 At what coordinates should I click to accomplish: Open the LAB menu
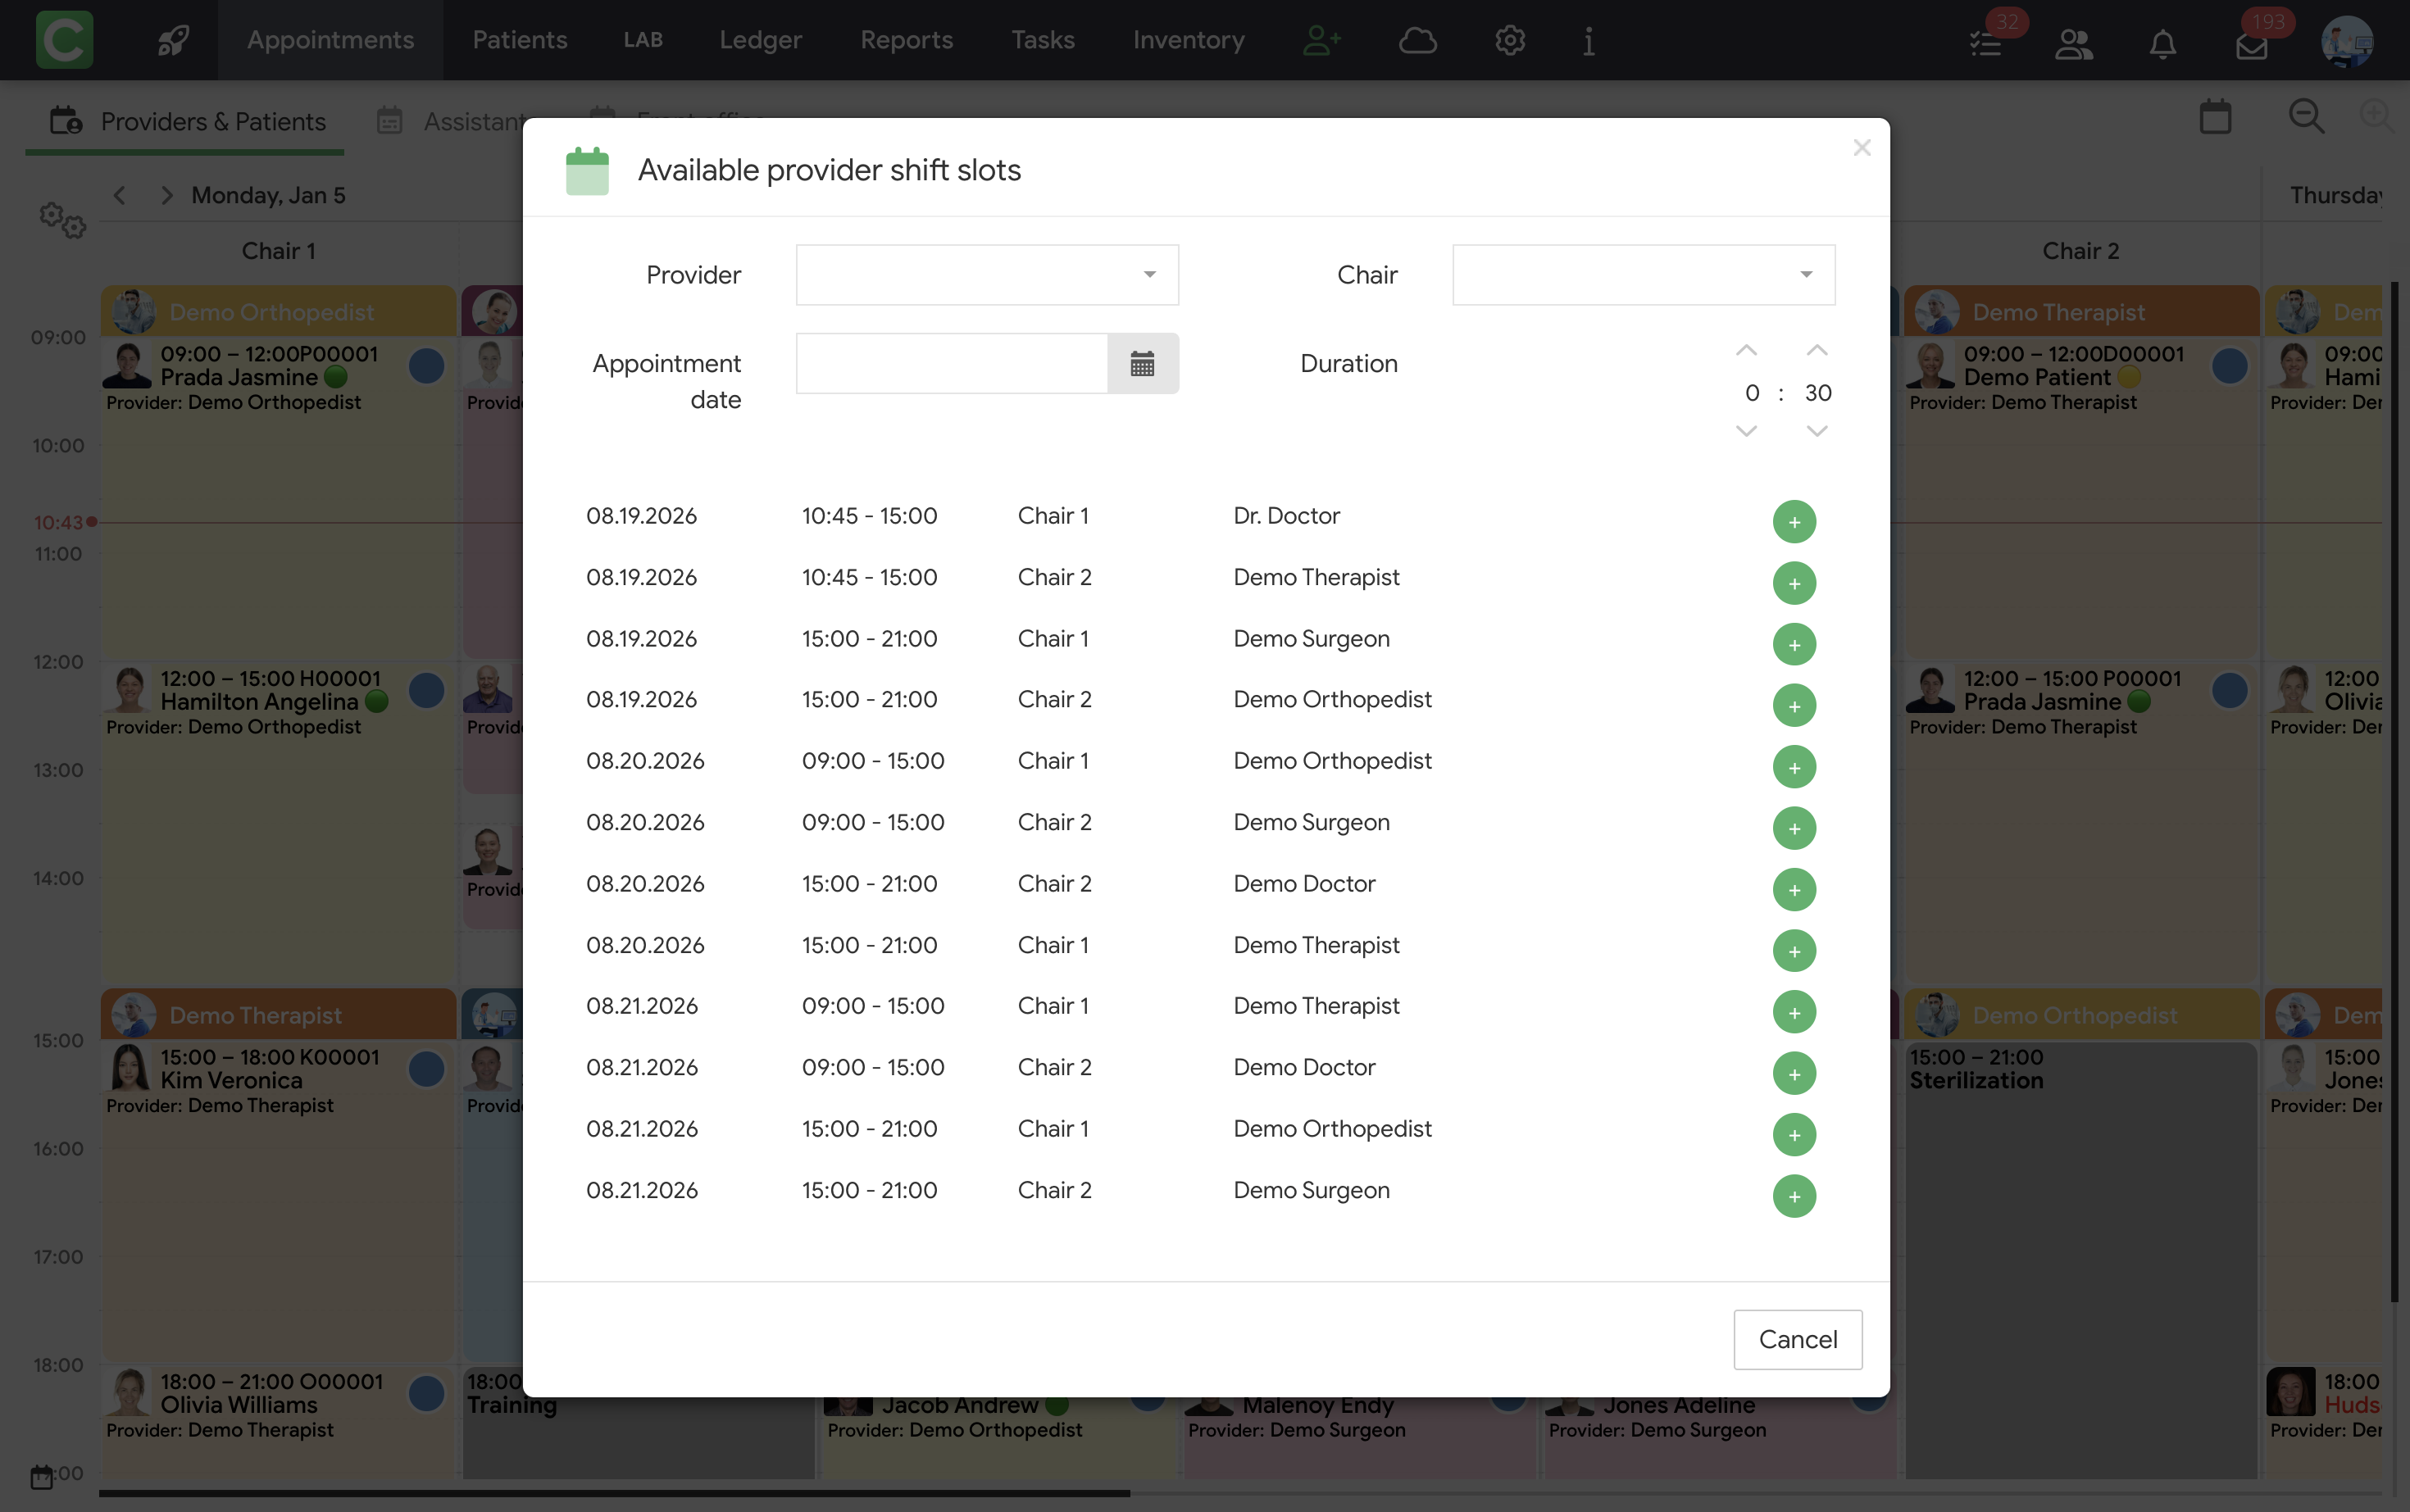pyautogui.click(x=643, y=40)
